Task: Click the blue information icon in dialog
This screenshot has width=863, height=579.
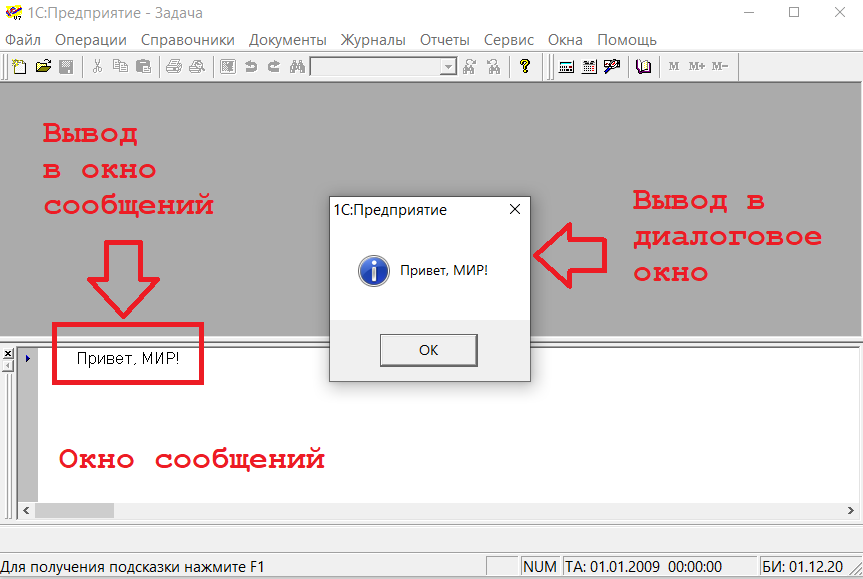Action: 374,271
